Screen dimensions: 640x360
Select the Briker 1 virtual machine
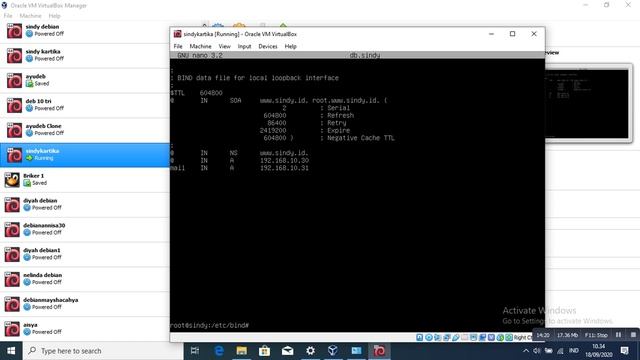click(85, 180)
